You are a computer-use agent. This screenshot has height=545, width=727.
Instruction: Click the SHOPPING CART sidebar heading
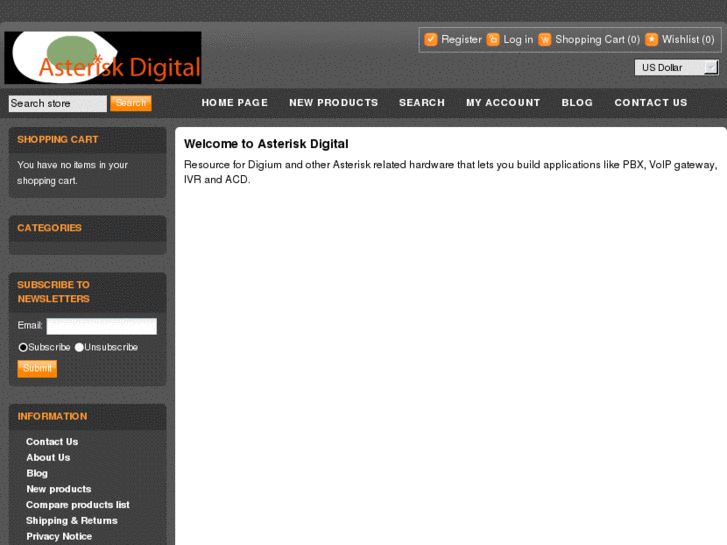tap(57, 140)
